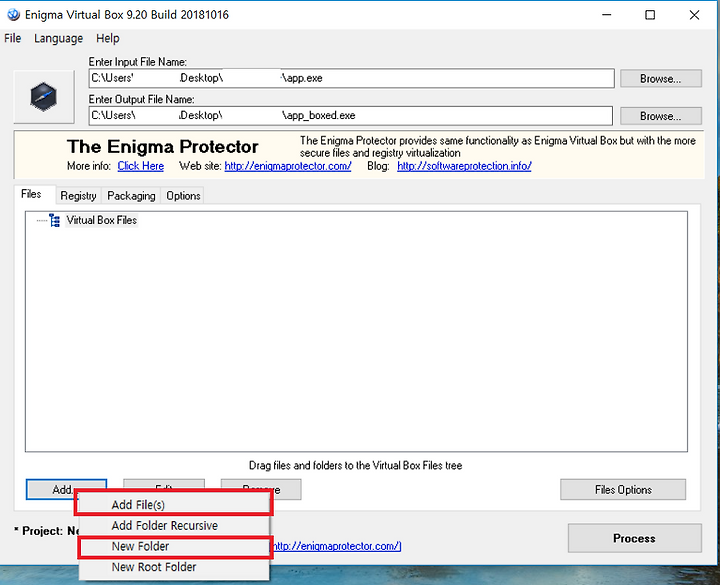Choose Add File(s) from the popup menu
The width and height of the screenshot is (720, 585).
tap(174, 505)
